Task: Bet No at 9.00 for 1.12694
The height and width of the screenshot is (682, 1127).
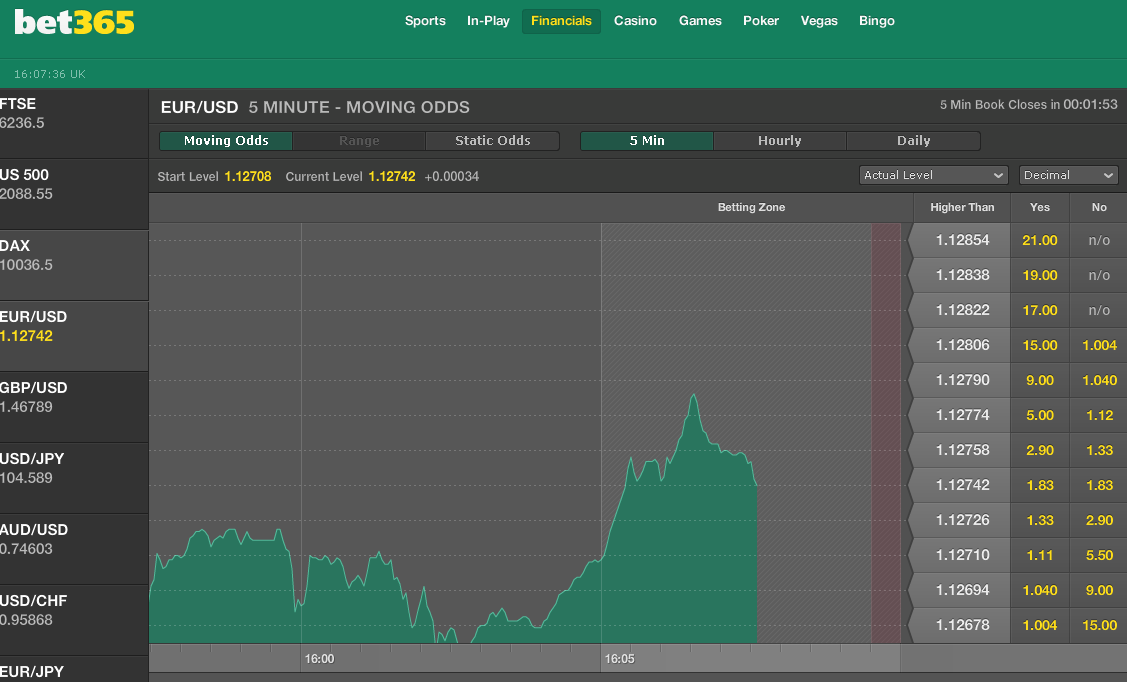Action: tap(1099, 590)
